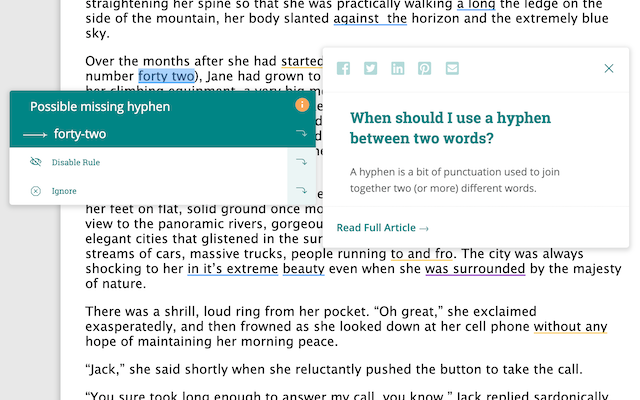The height and width of the screenshot is (400, 640).
Task: Click arrow next to Ignore
Action: (x=301, y=190)
